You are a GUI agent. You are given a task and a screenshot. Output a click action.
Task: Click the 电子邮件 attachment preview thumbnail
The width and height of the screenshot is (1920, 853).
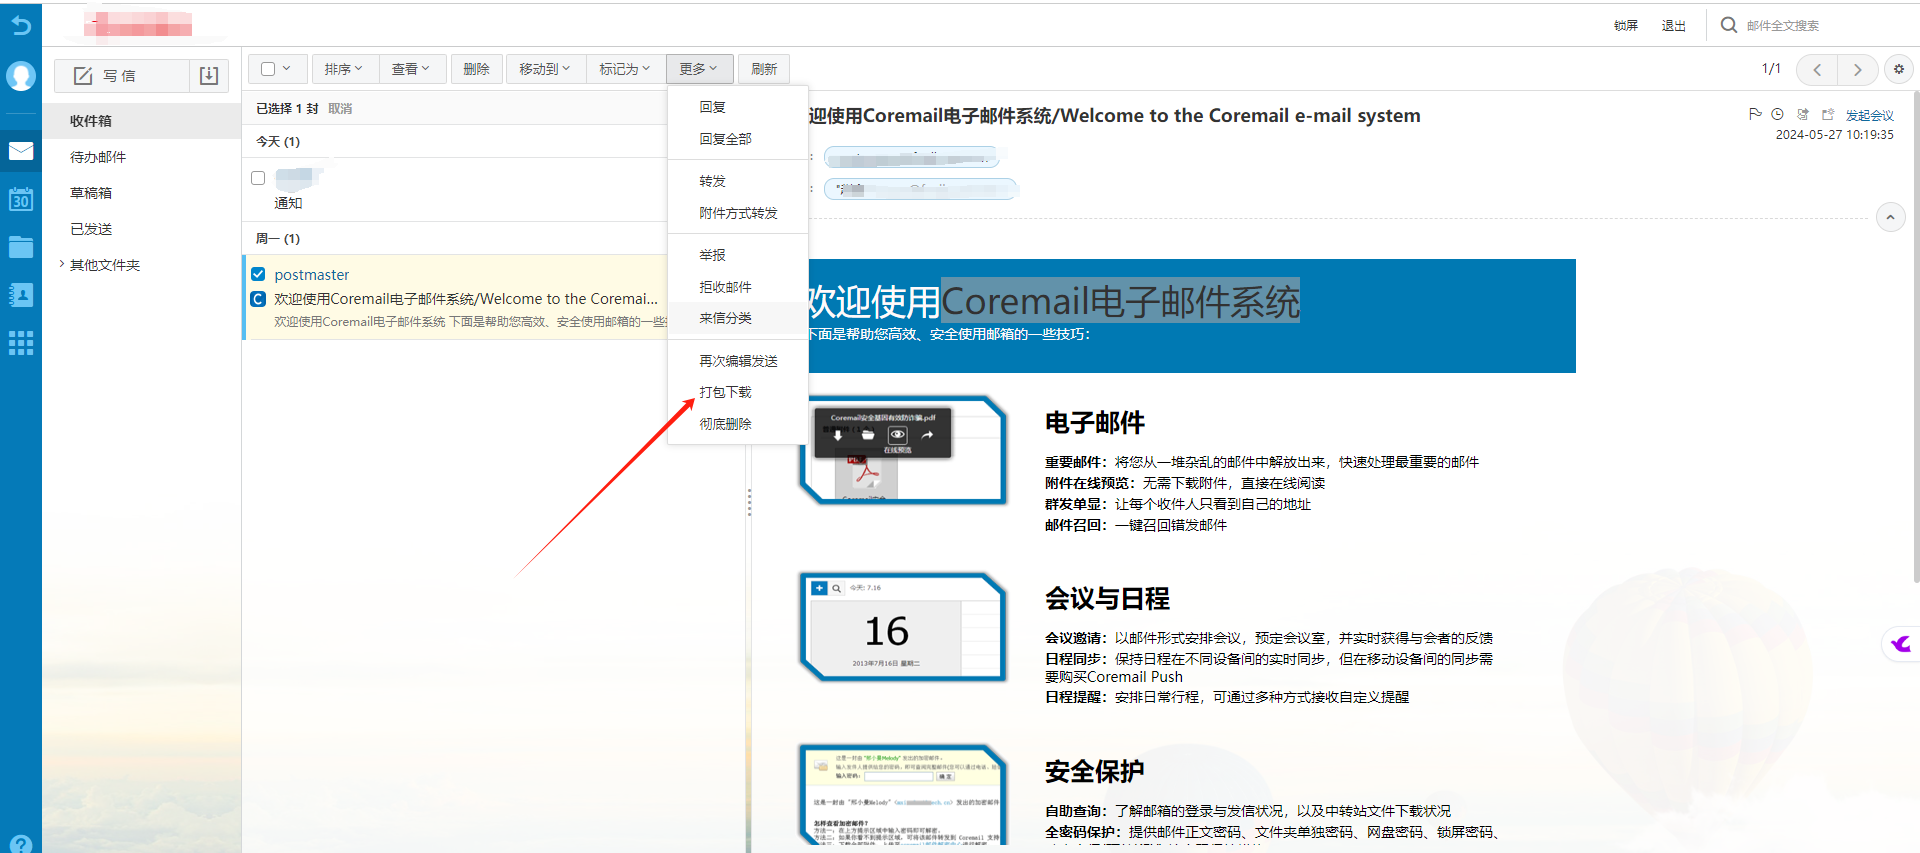[903, 450]
